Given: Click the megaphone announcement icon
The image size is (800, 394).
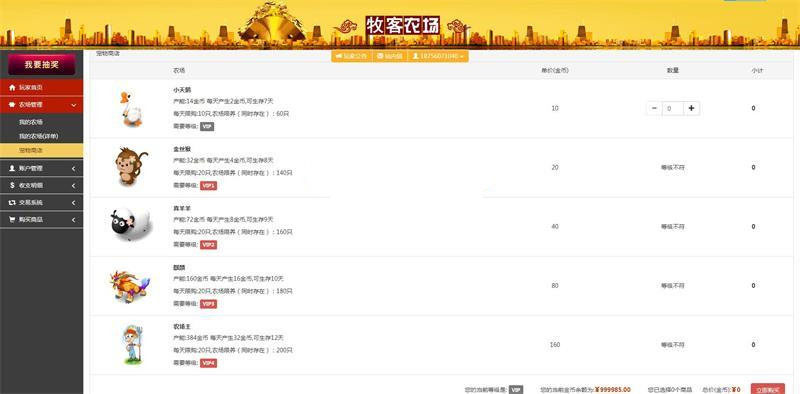Looking at the screenshot, I should [339, 56].
